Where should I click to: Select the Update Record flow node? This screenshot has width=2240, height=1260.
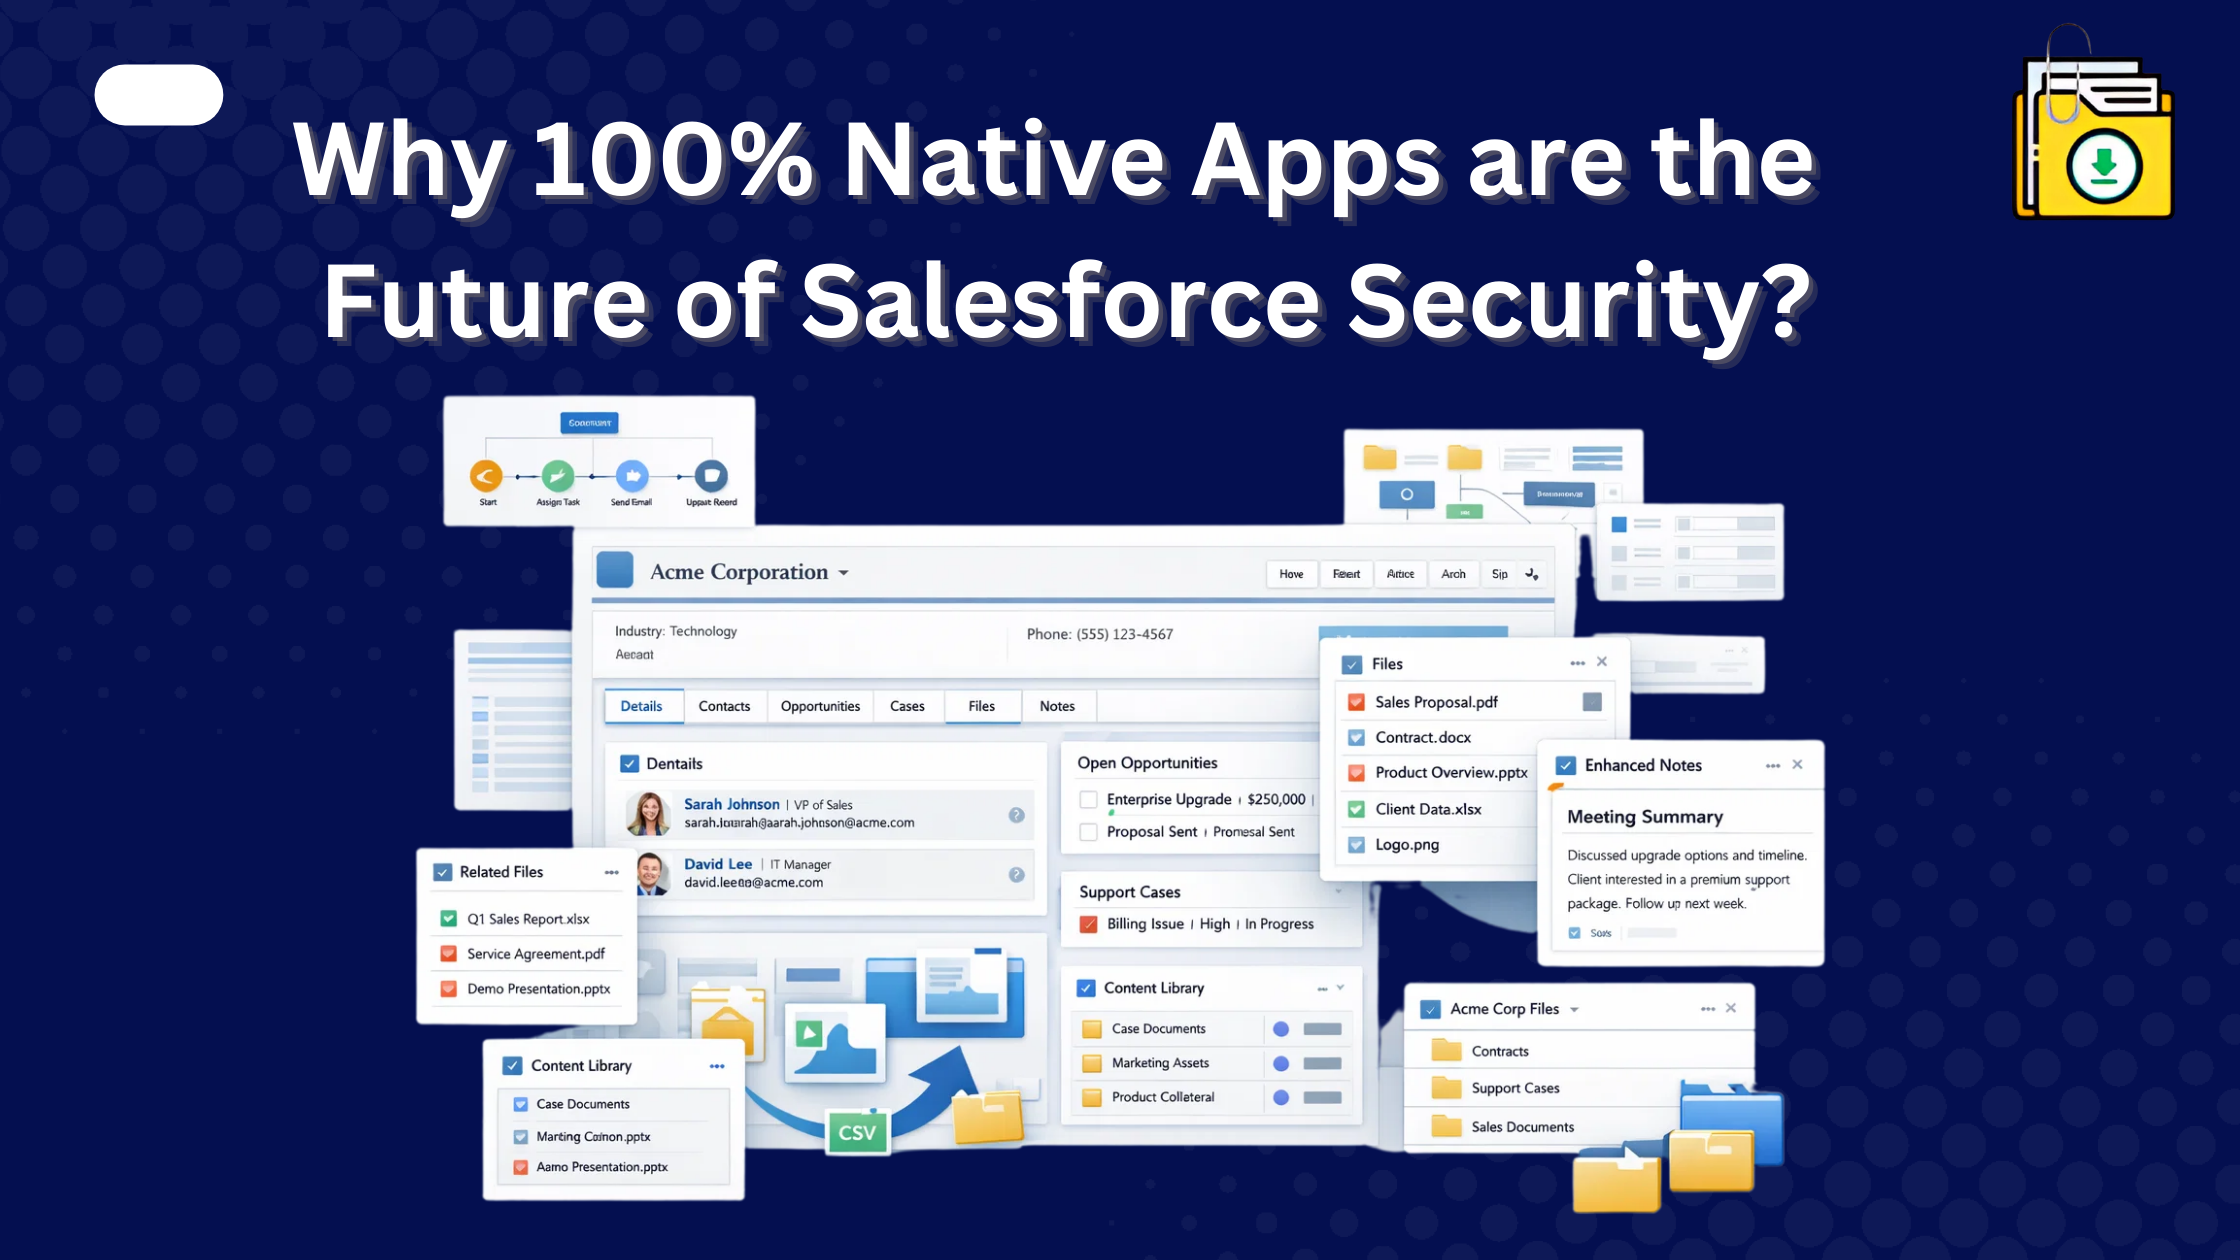point(711,476)
